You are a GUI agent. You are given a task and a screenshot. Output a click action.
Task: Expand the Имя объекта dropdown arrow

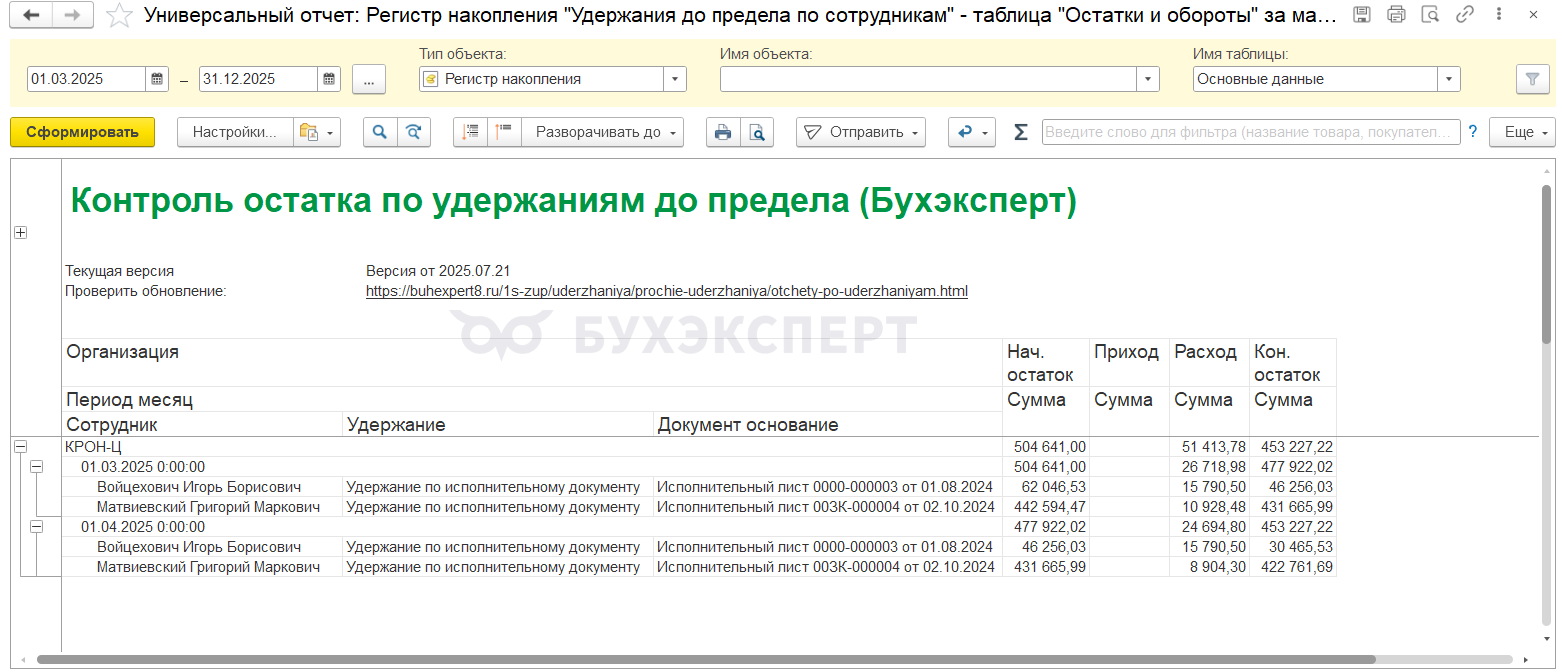pyautogui.click(x=1148, y=79)
